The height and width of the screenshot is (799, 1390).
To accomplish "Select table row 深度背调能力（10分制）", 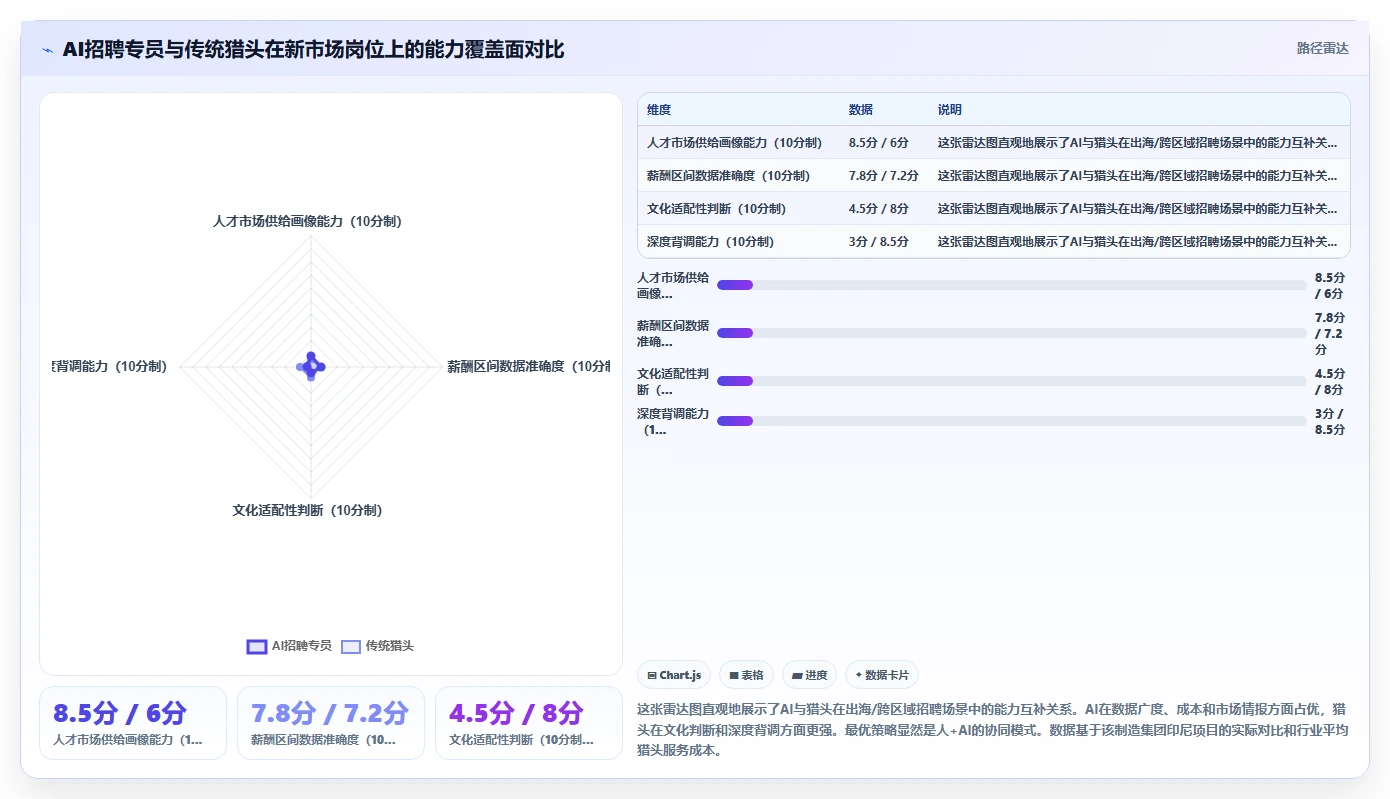I will pyautogui.click(x=993, y=241).
